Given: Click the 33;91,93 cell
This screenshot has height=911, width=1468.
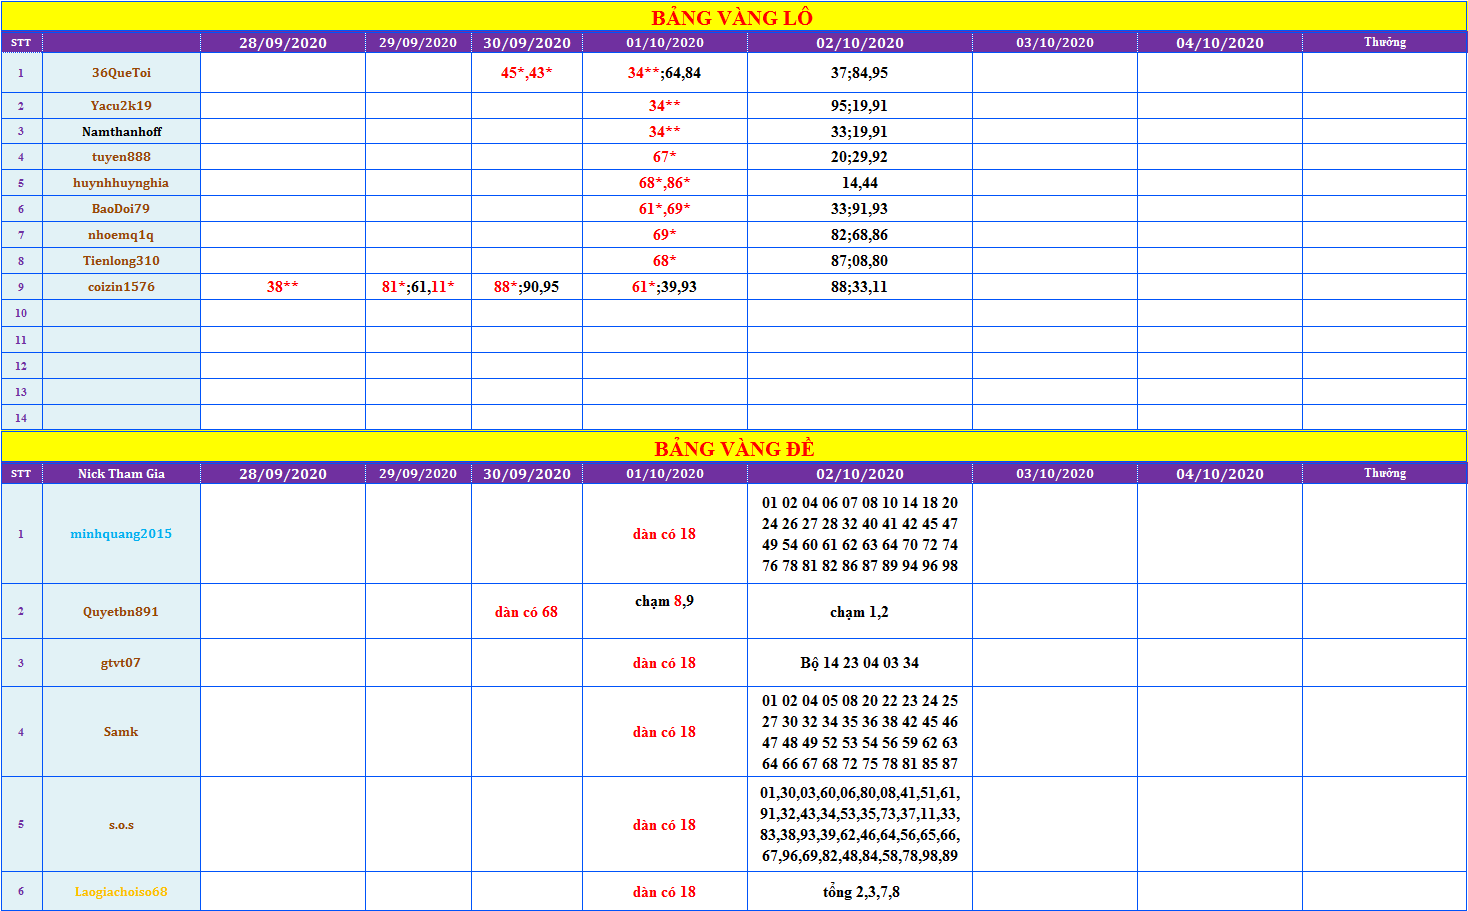Looking at the screenshot, I should point(860,208).
